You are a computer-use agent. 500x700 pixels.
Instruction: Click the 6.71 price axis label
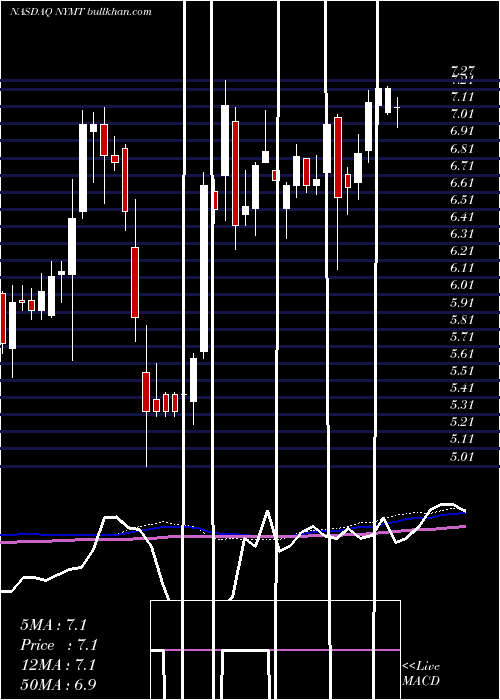coord(462,166)
